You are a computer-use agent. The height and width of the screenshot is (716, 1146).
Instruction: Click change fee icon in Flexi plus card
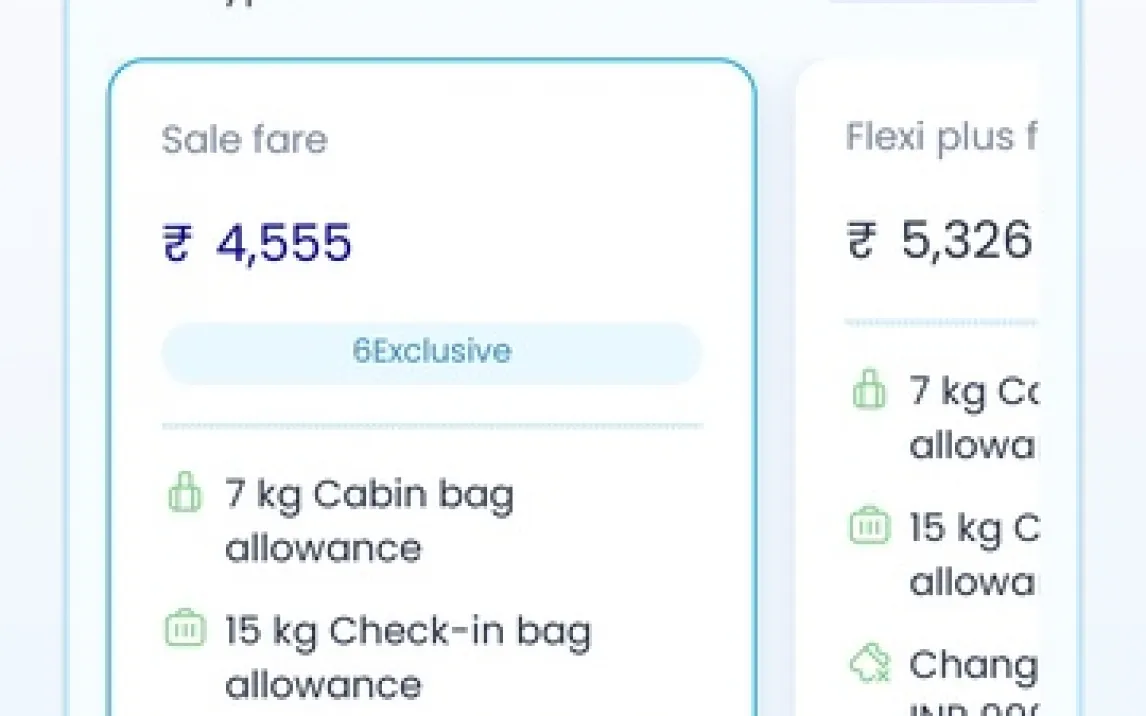coord(868,663)
